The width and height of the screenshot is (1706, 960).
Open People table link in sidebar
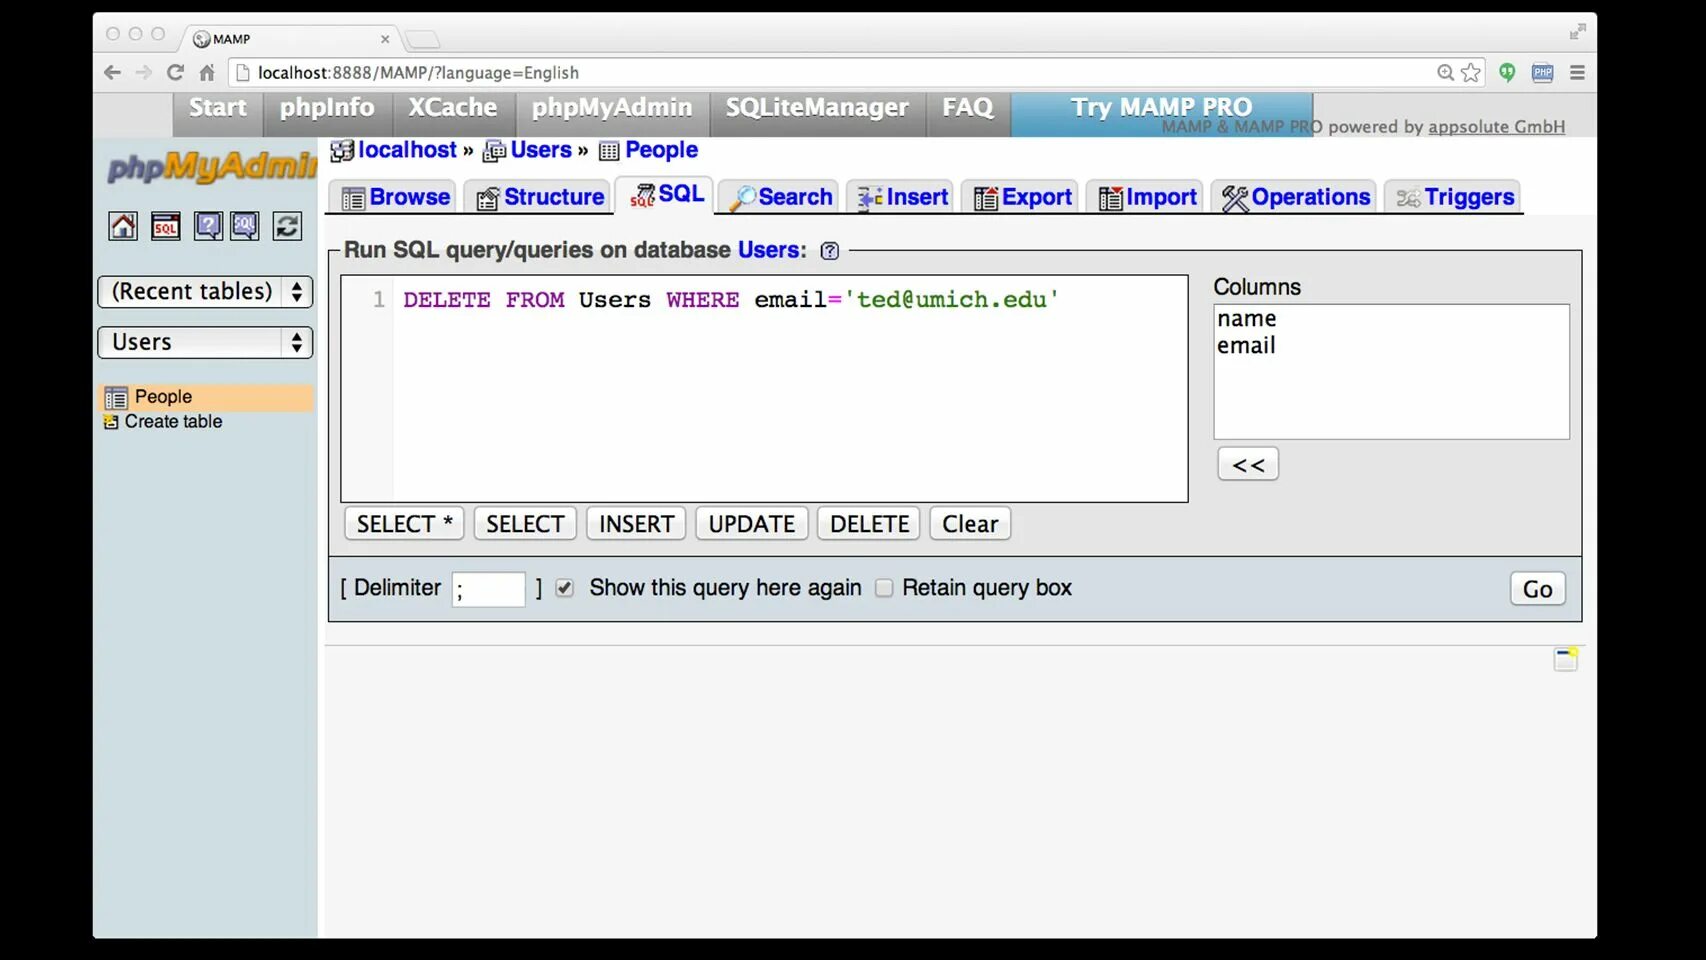click(163, 397)
